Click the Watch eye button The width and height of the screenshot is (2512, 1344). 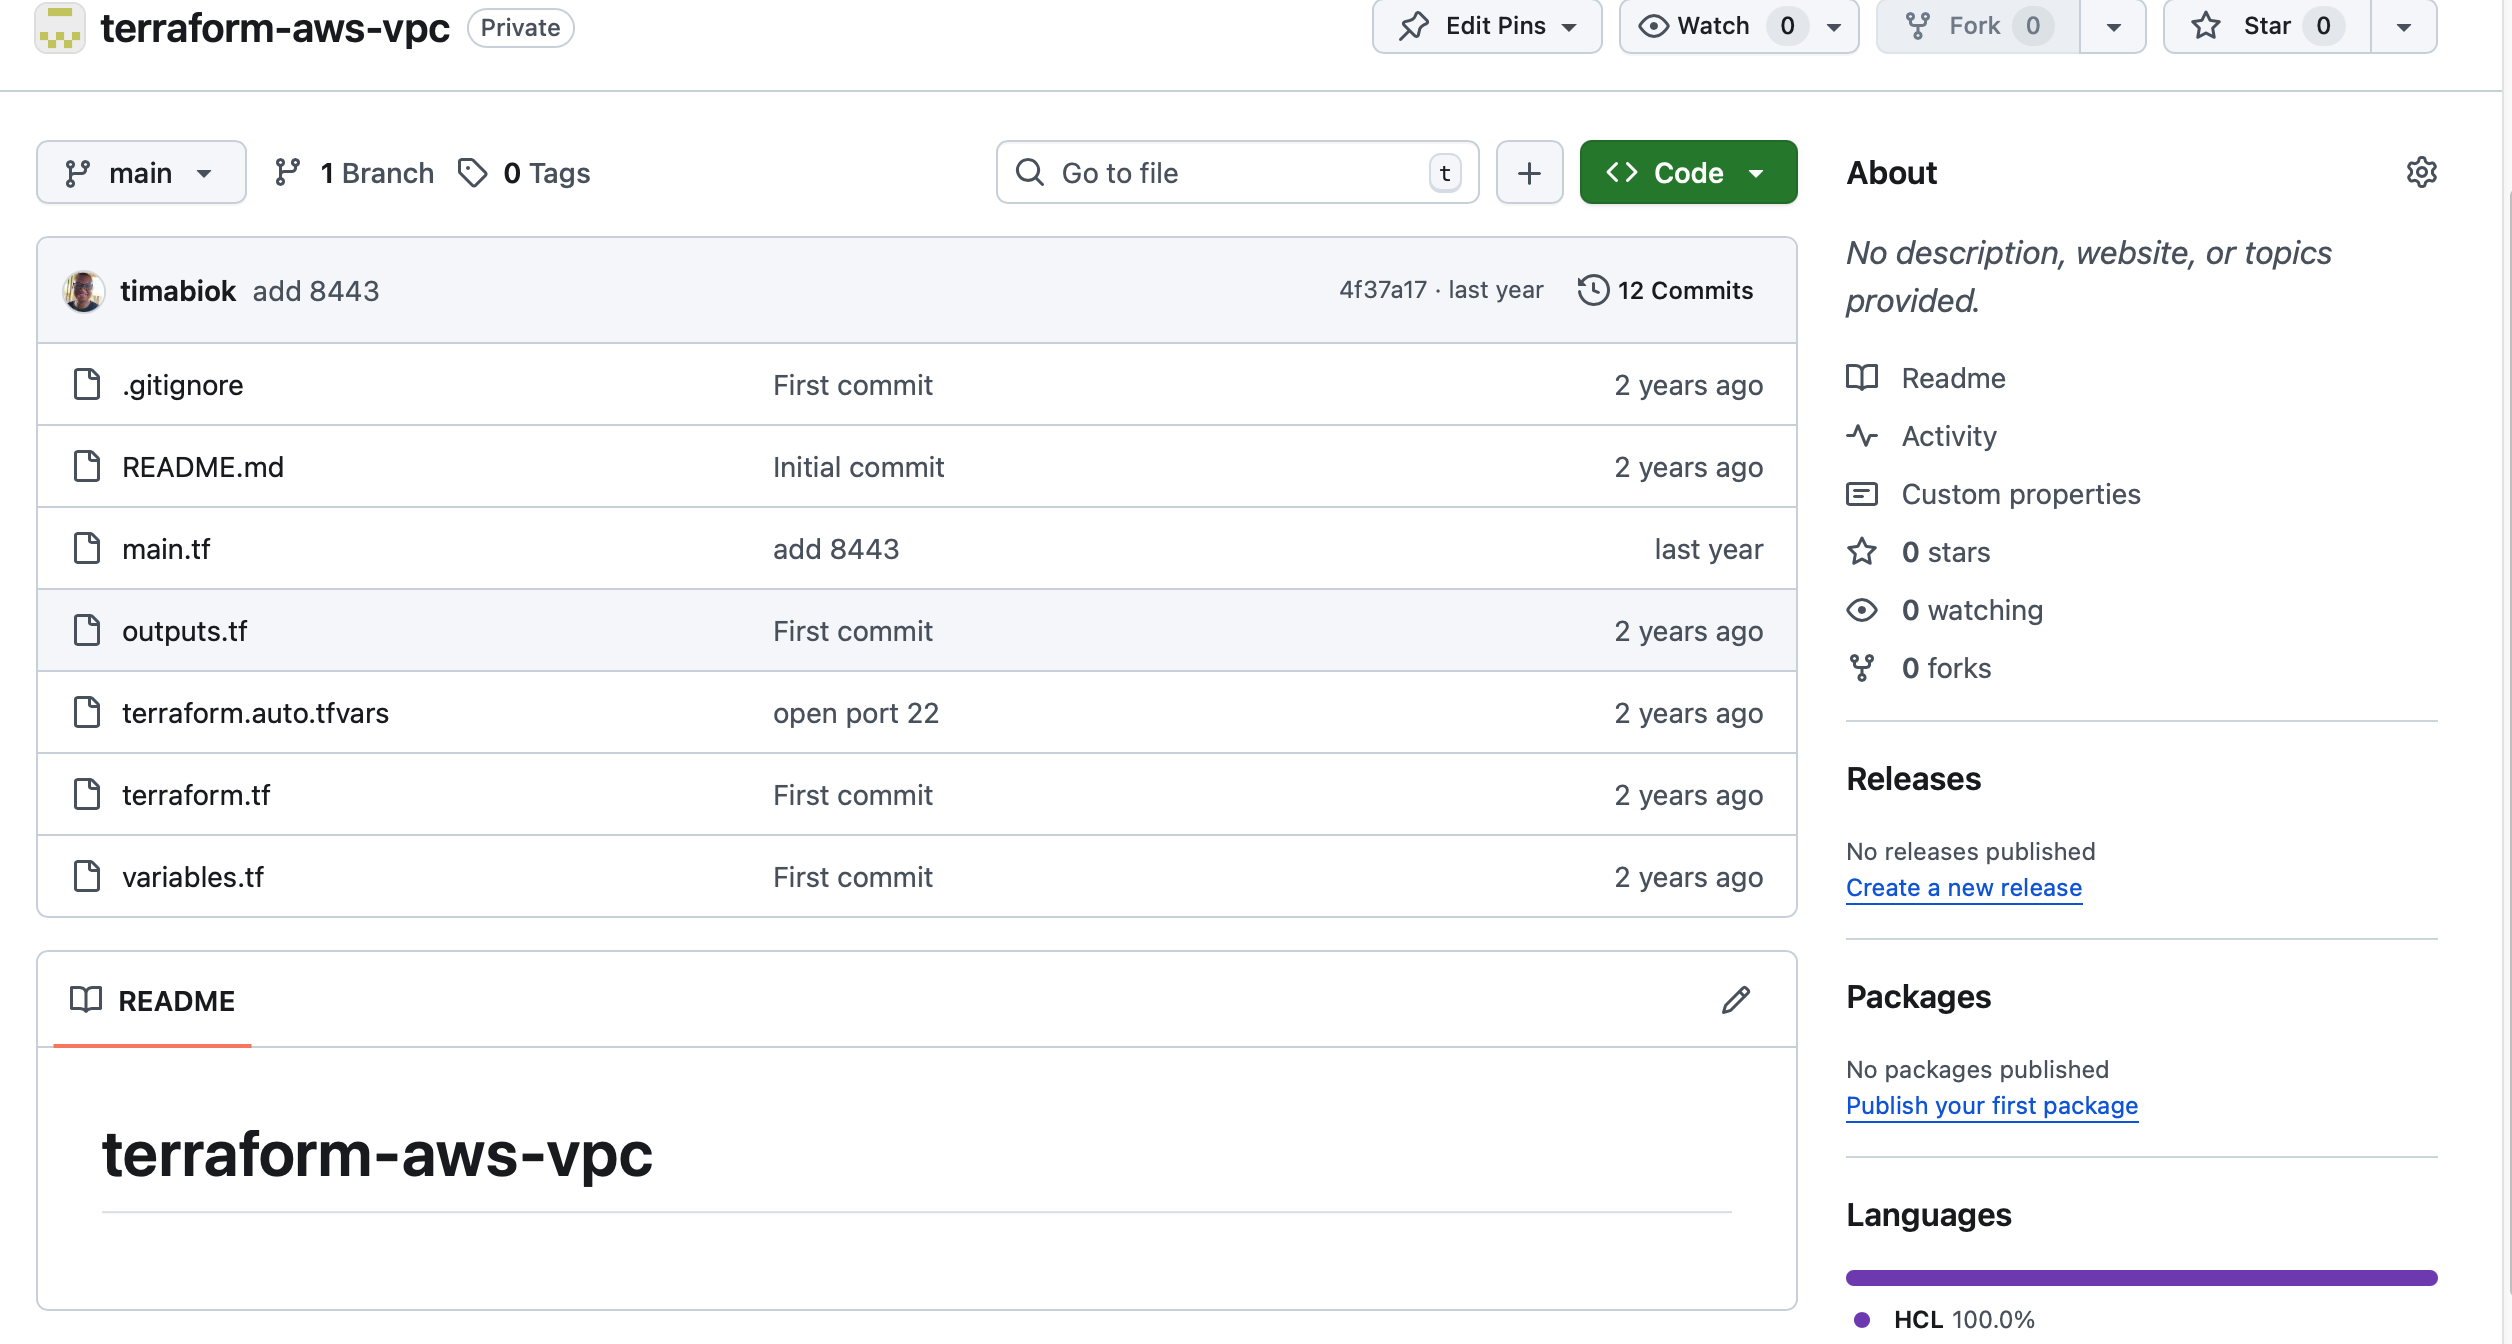coord(1695,26)
